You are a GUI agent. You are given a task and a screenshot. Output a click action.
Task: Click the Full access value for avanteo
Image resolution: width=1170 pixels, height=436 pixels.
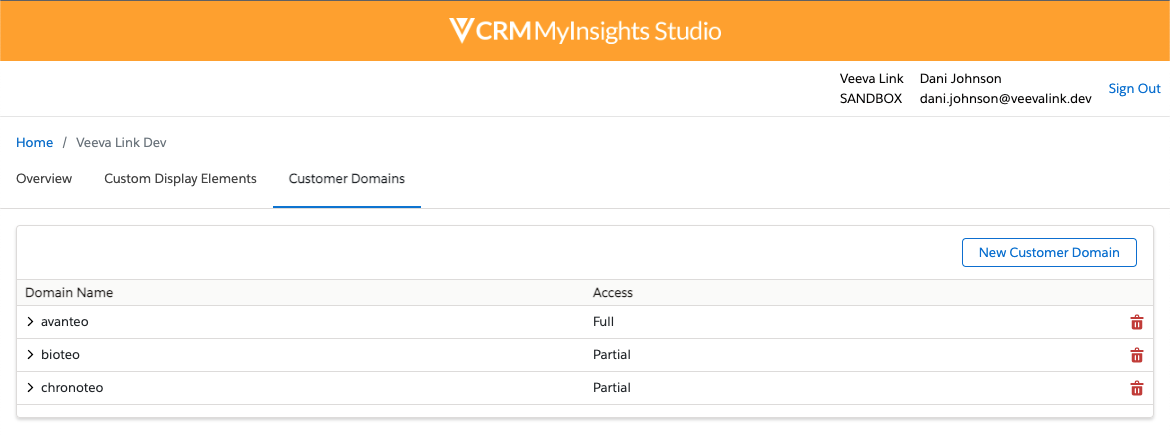coord(603,322)
